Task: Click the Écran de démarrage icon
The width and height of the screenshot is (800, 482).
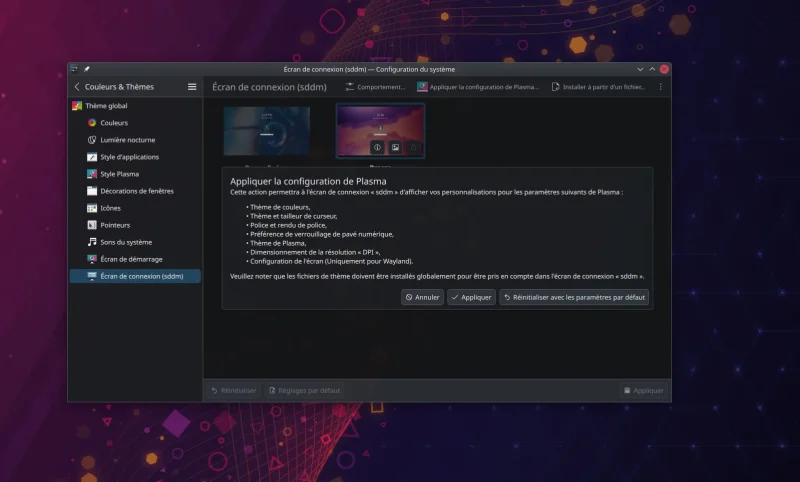Action: pos(92,259)
